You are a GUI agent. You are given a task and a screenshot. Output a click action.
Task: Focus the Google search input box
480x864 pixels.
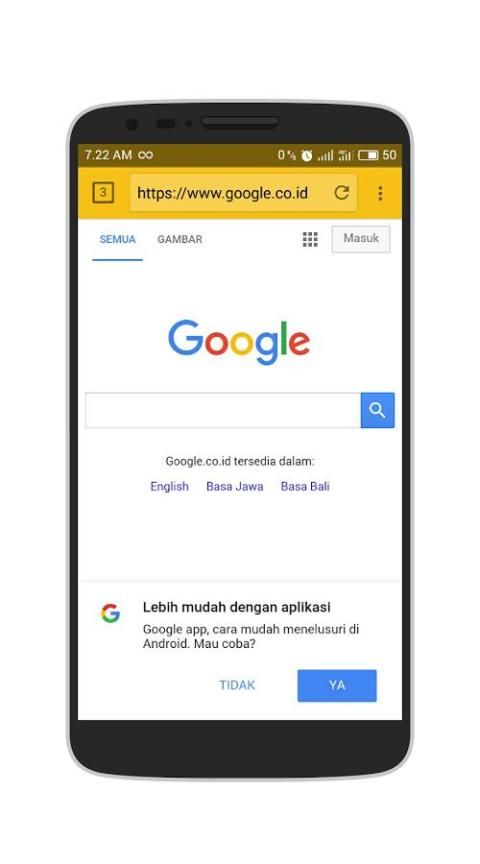pos(223,410)
